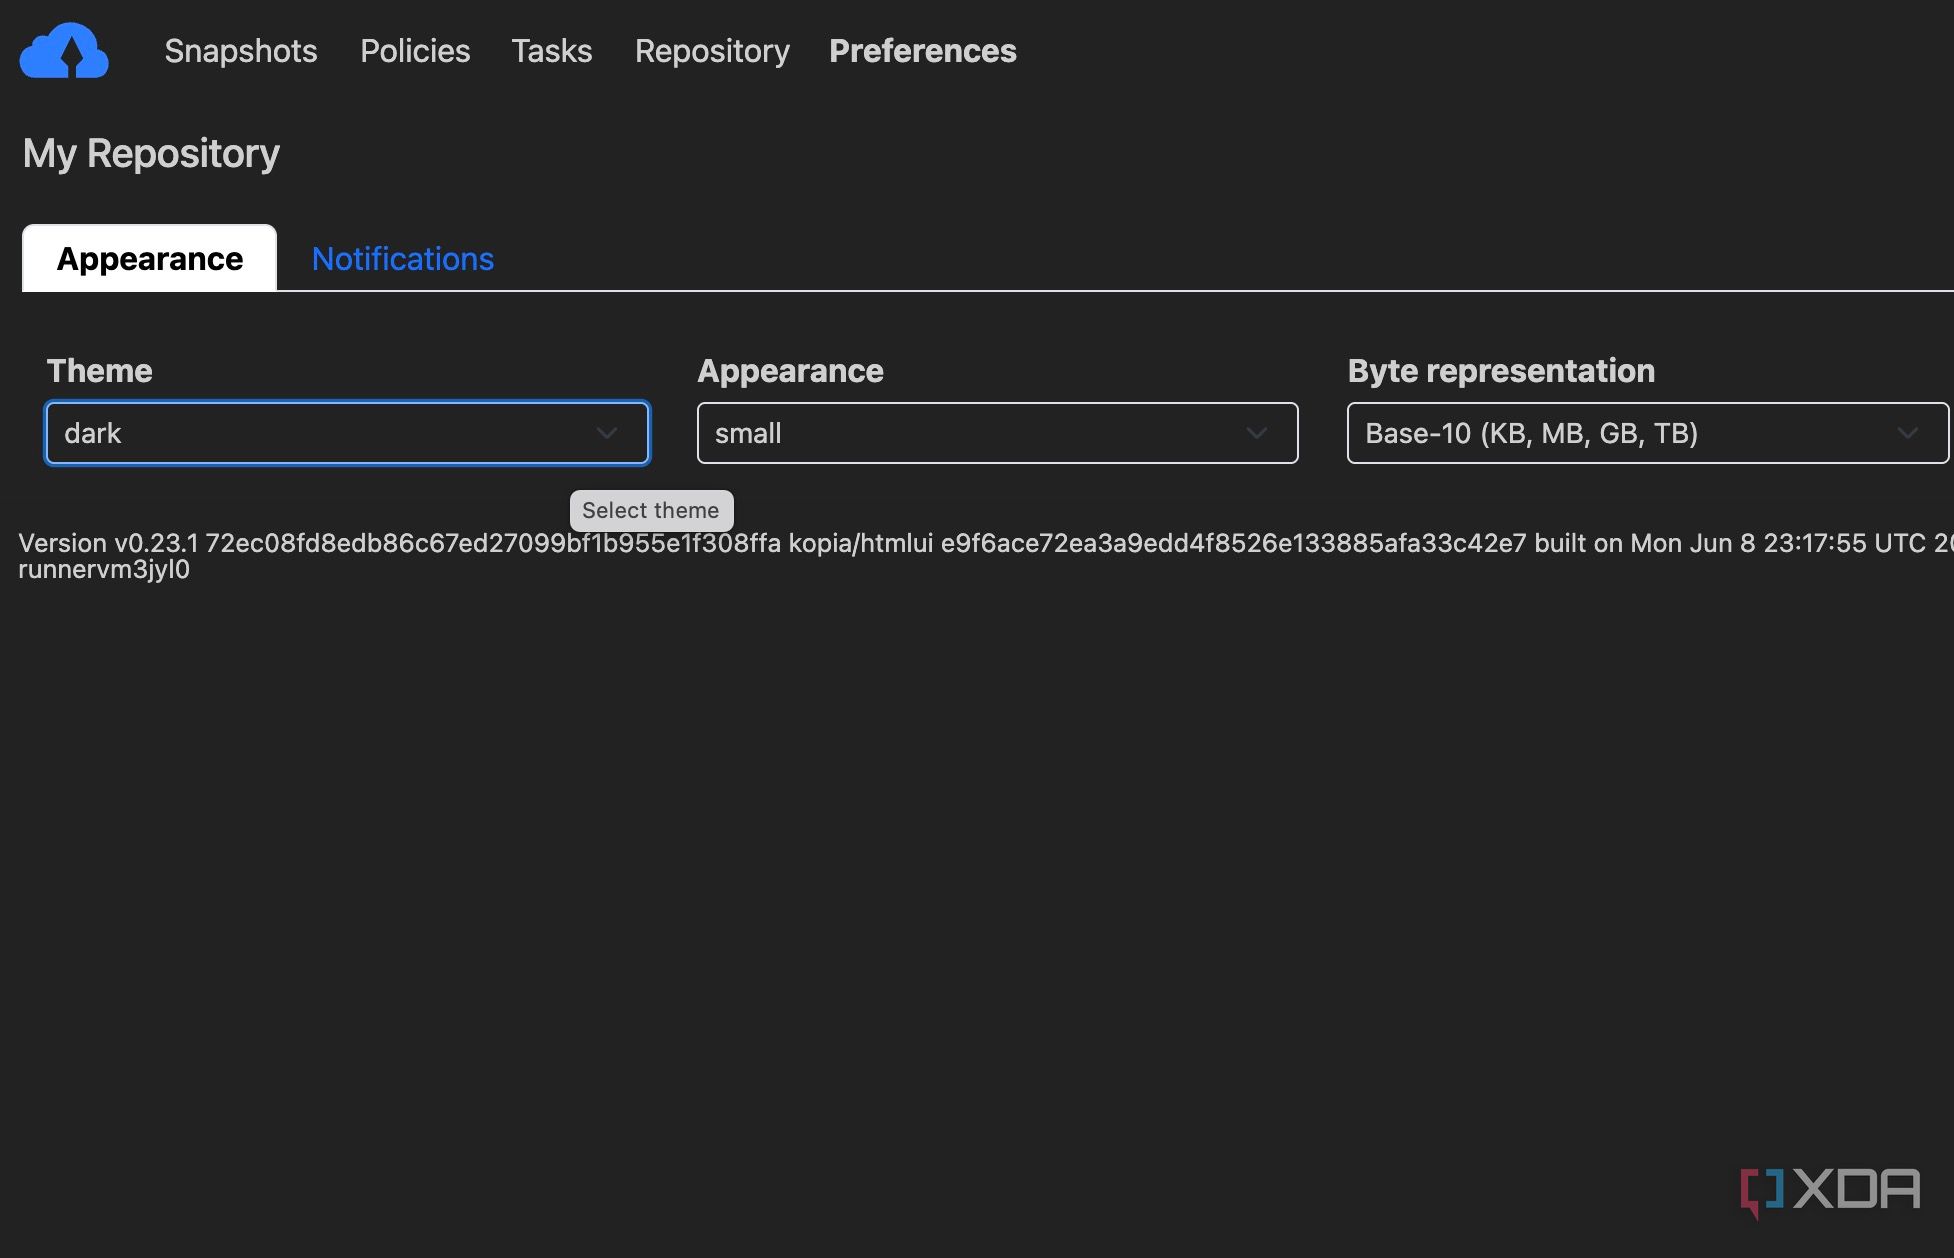
Task: Open the Snapshots page
Action: 241,51
